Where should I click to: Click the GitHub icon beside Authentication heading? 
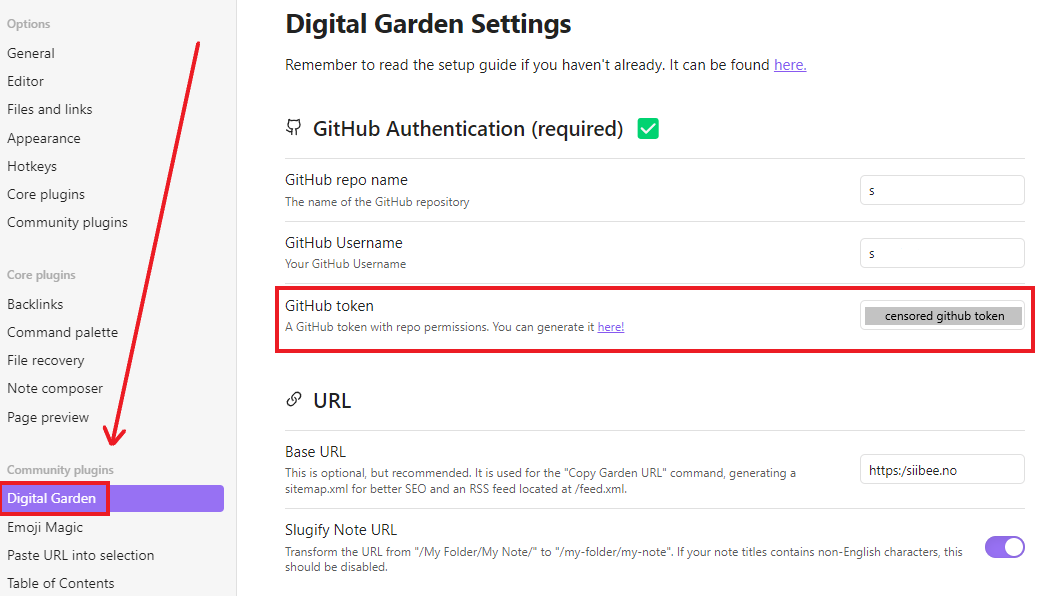tap(293, 128)
